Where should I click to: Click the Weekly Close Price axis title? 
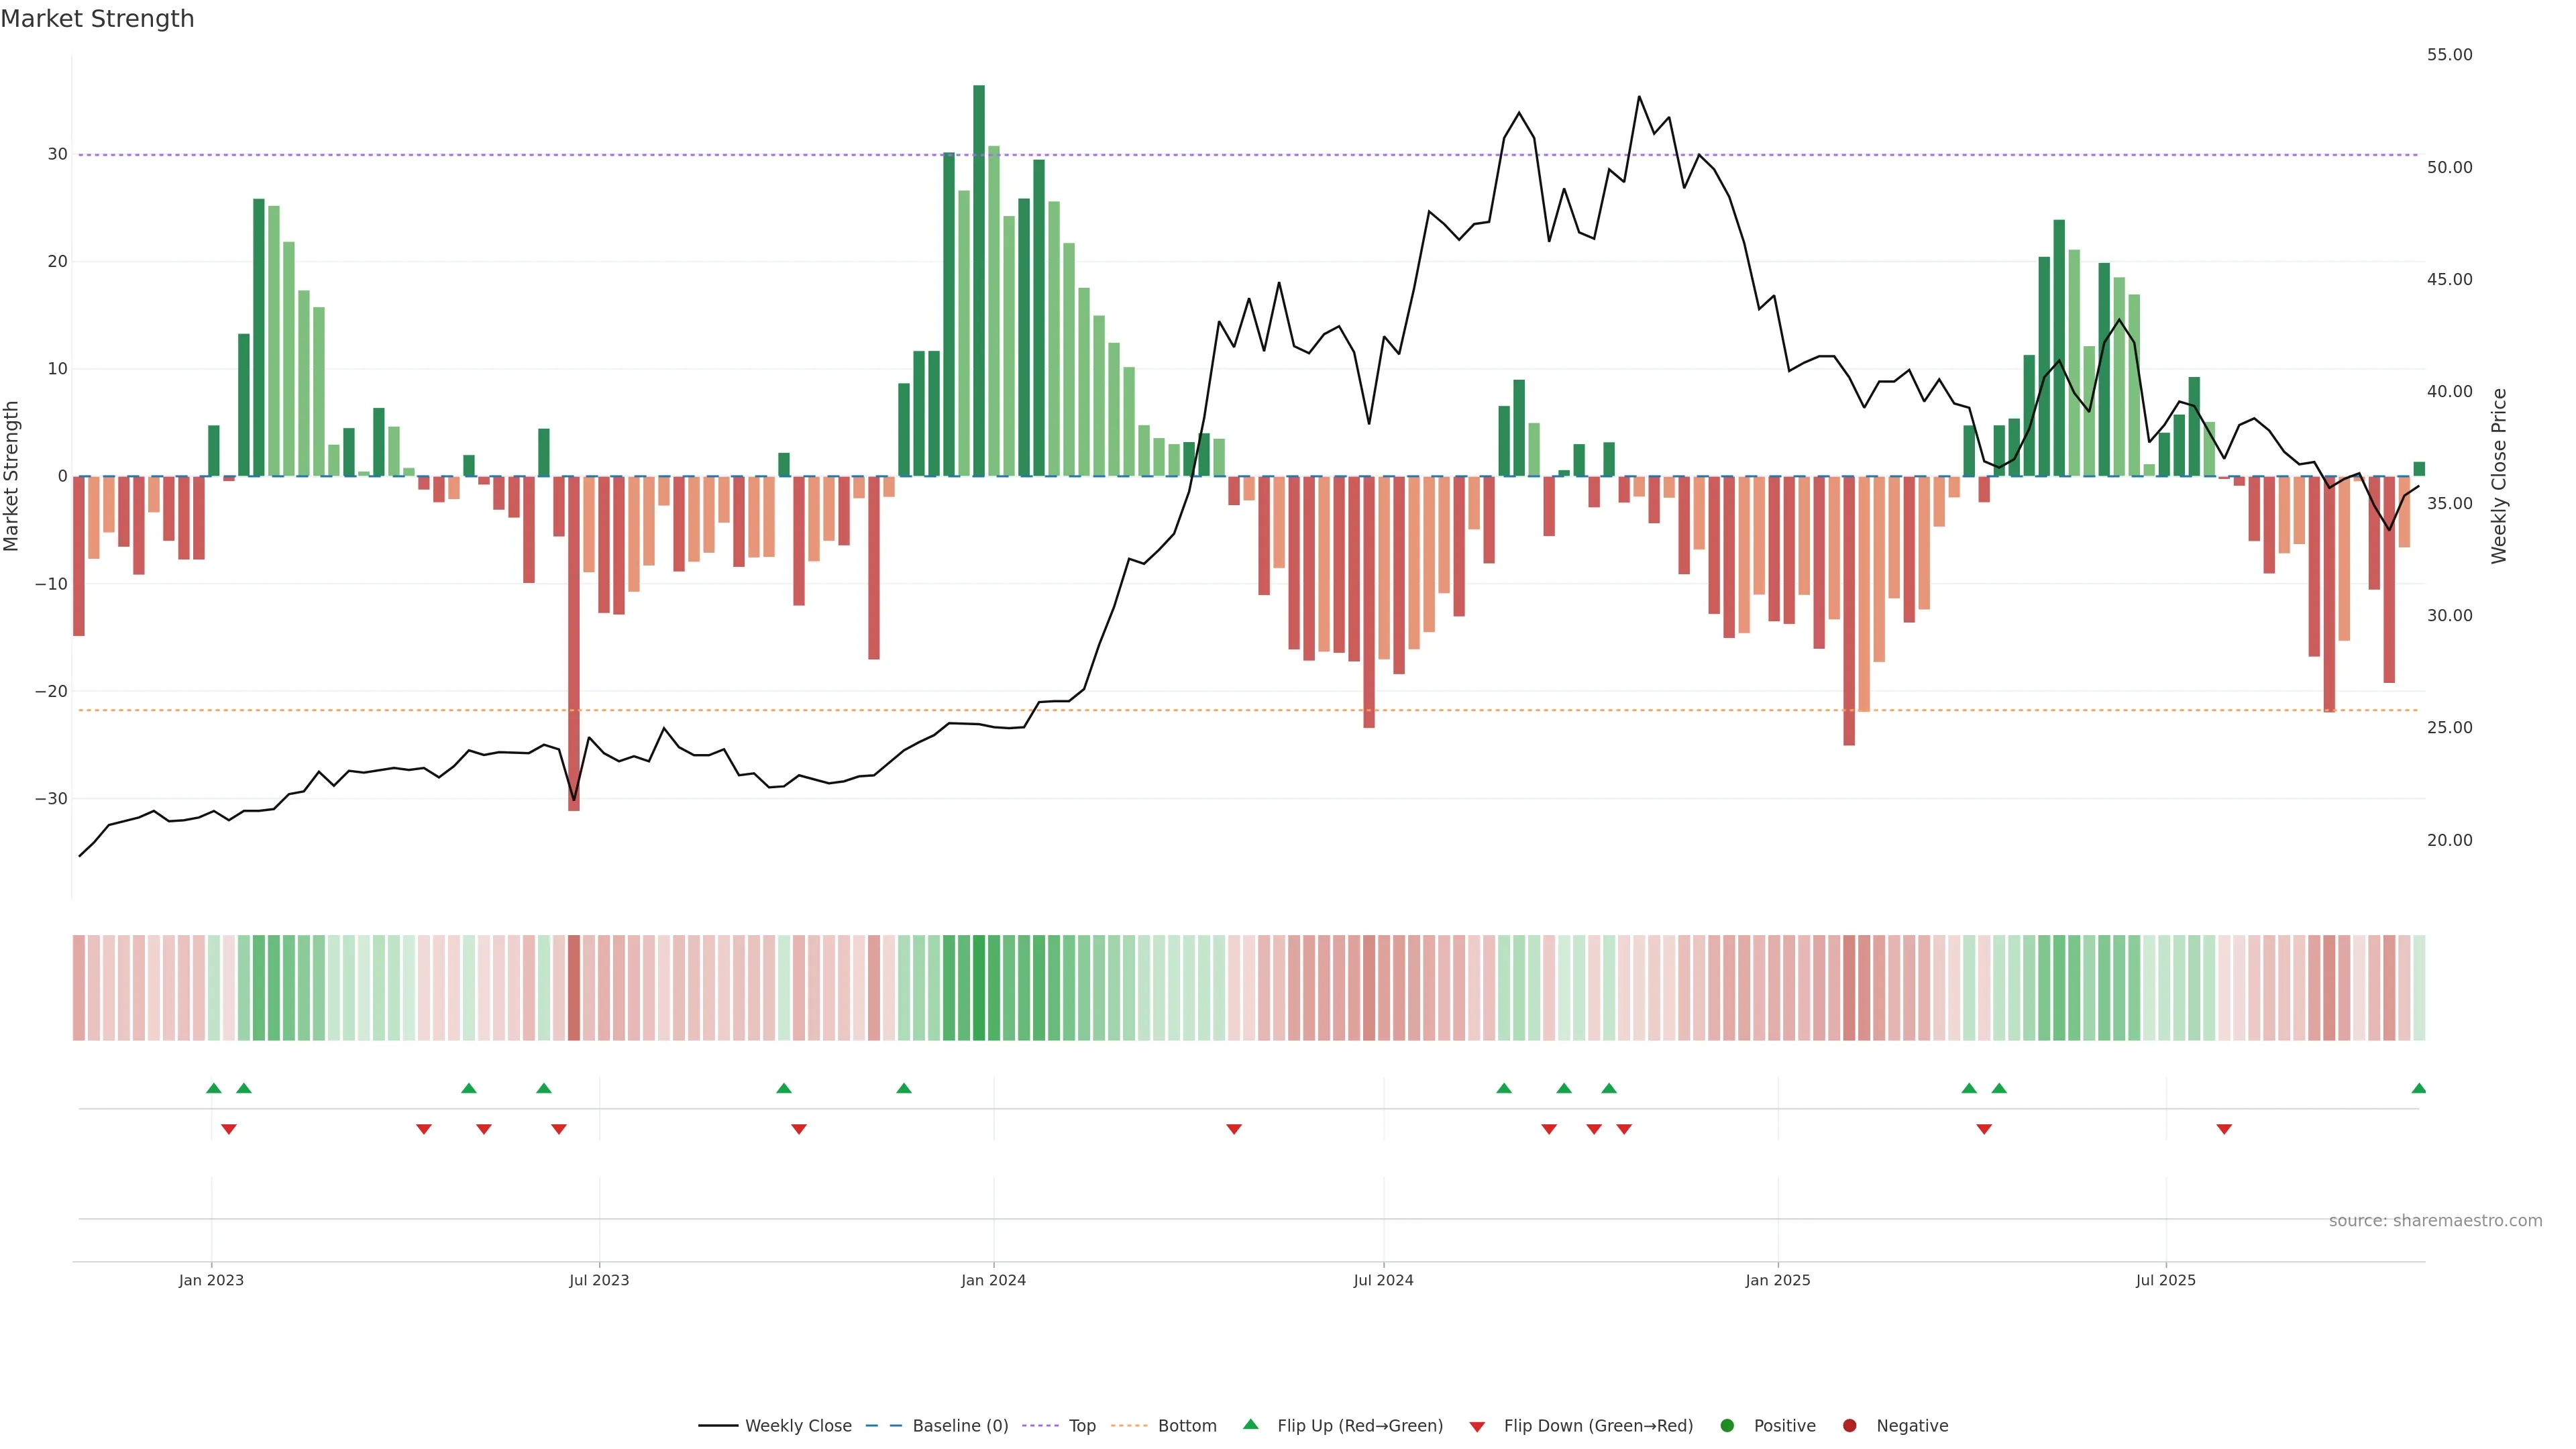click(2498, 476)
